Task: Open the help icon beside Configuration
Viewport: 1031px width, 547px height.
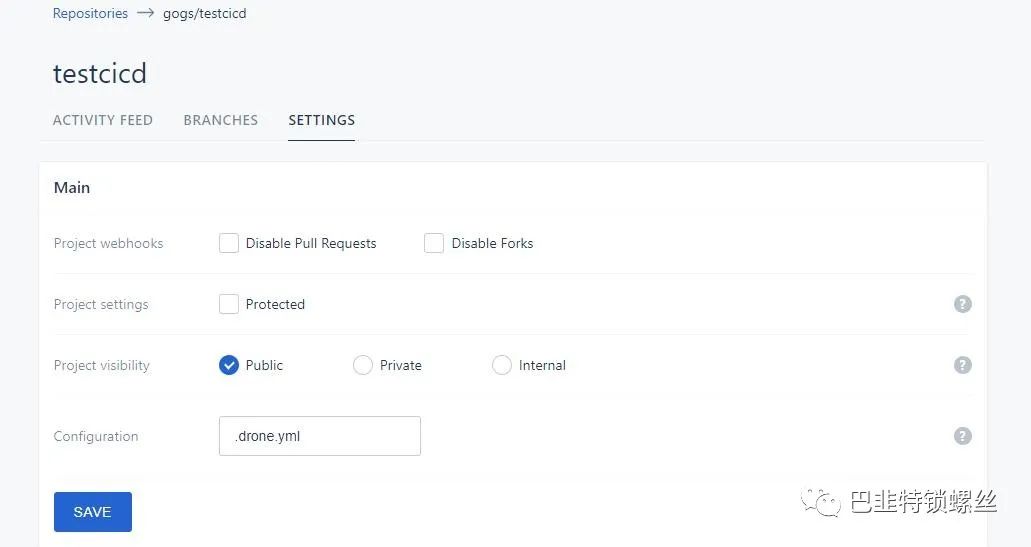Action: pos(963,436)
